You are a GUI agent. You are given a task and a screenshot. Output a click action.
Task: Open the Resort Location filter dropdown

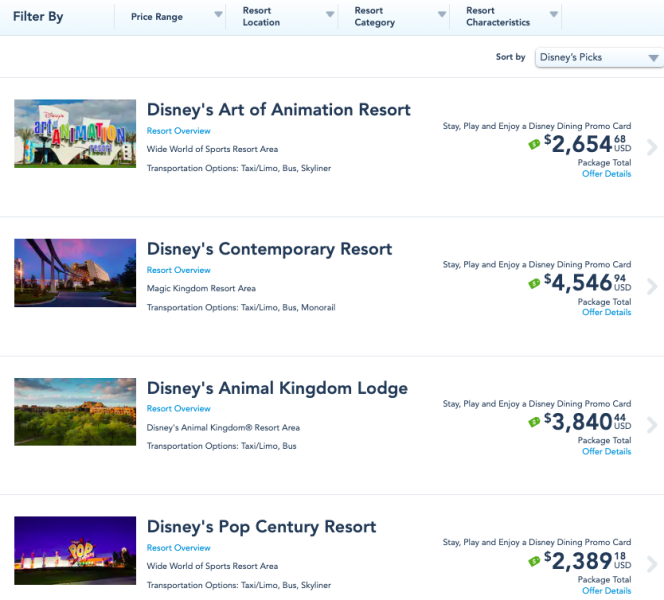point(287,17)
